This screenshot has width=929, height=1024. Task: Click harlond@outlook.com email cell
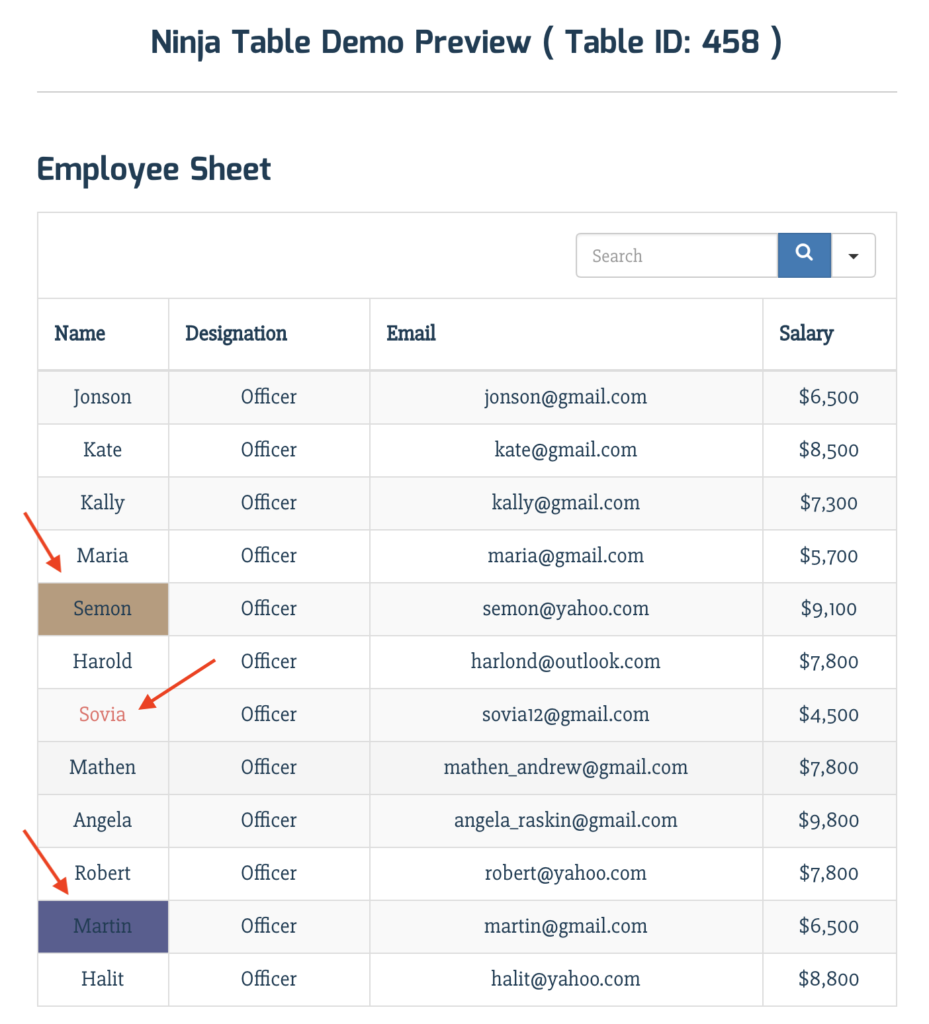(x=566, y=662)
